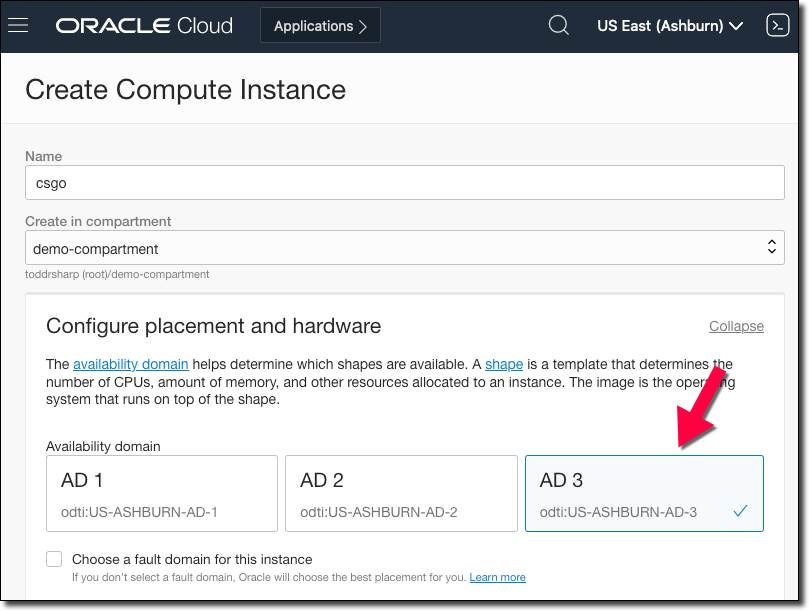Image resolution: width=809 pixels, height=611 pixels.
Task: Click the search magnifier icon
Action: (559, 26)
